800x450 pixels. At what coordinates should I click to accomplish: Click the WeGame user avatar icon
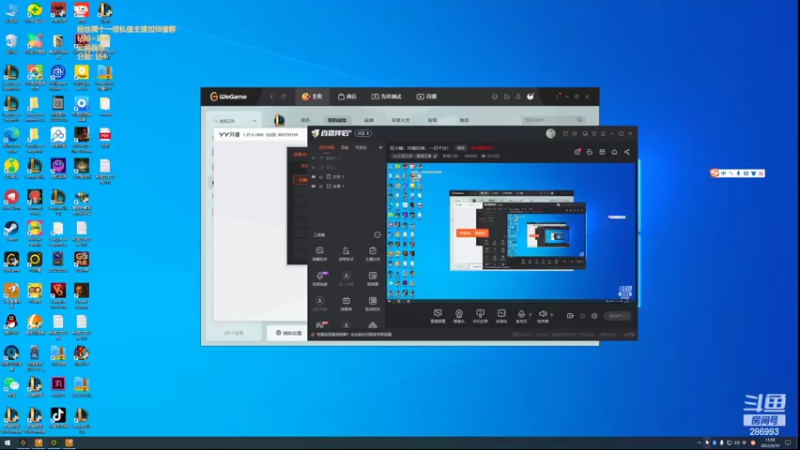pyautogui.click(x=531, y=96)
